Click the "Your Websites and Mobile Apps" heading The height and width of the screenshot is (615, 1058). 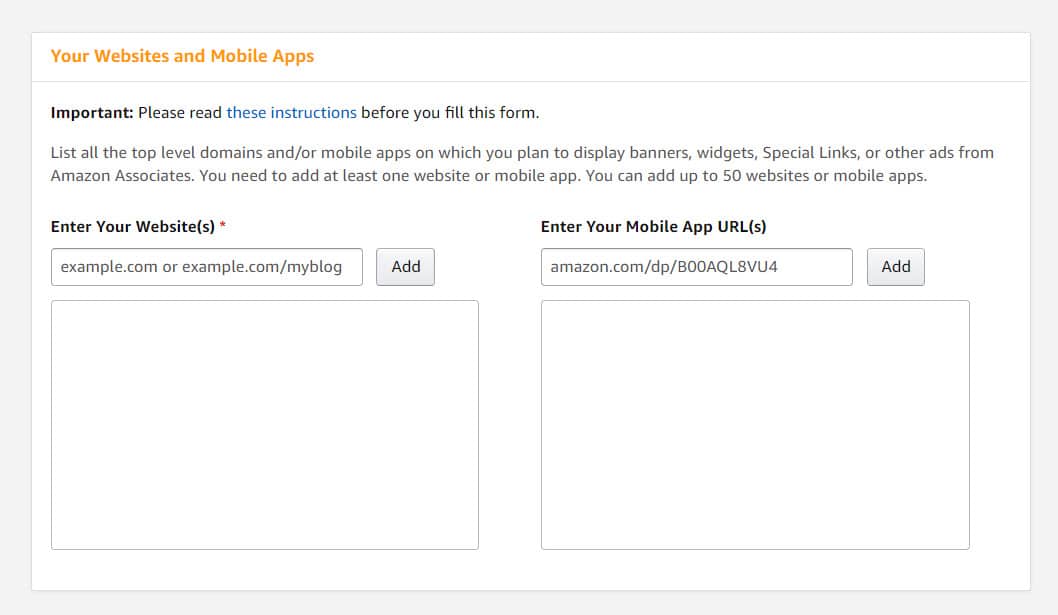click(x=182, y=55)
